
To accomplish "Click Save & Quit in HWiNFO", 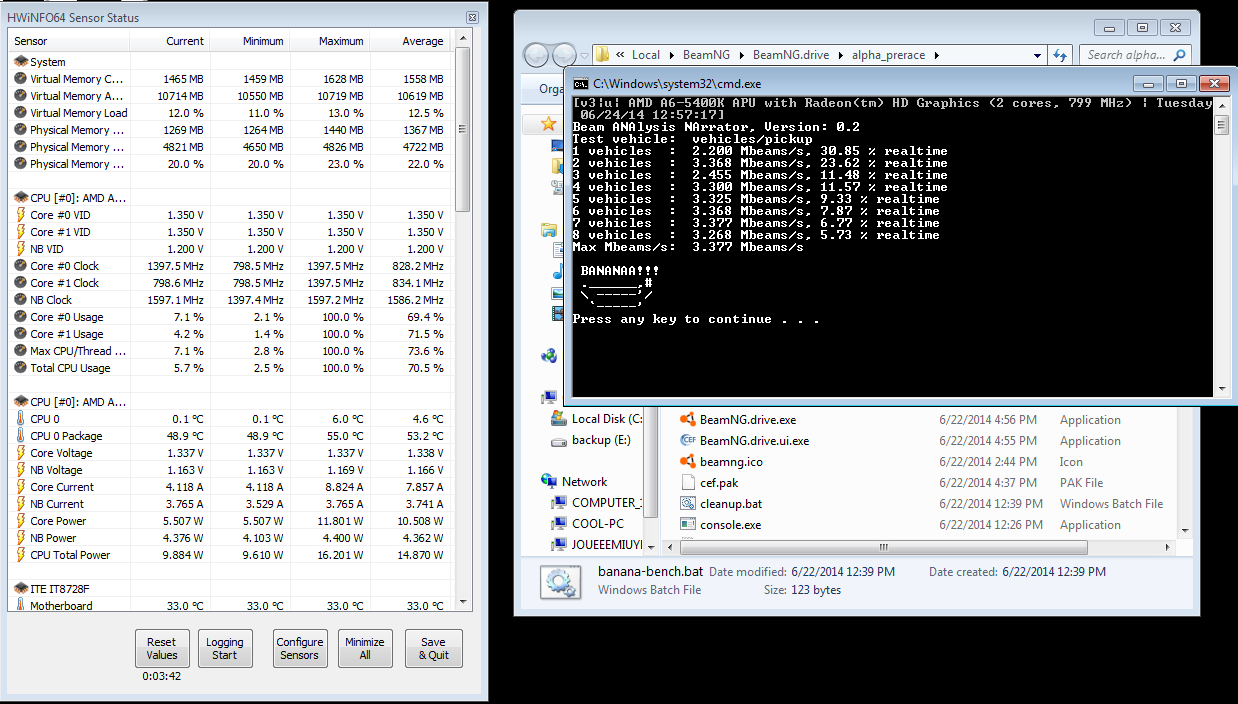I will (433, 648).
